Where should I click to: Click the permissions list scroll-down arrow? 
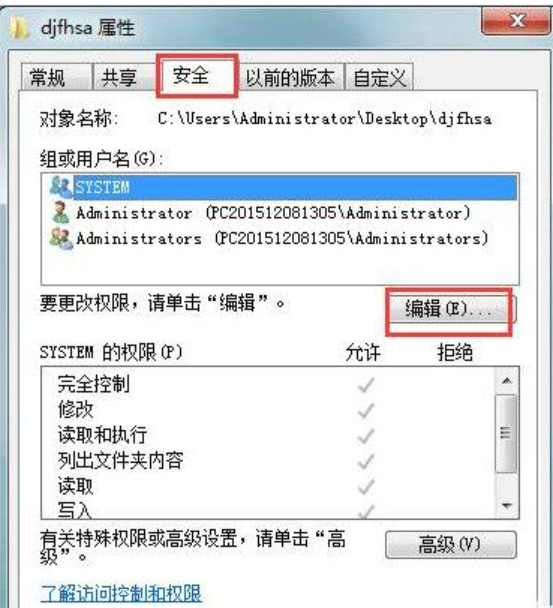[506, 505]
